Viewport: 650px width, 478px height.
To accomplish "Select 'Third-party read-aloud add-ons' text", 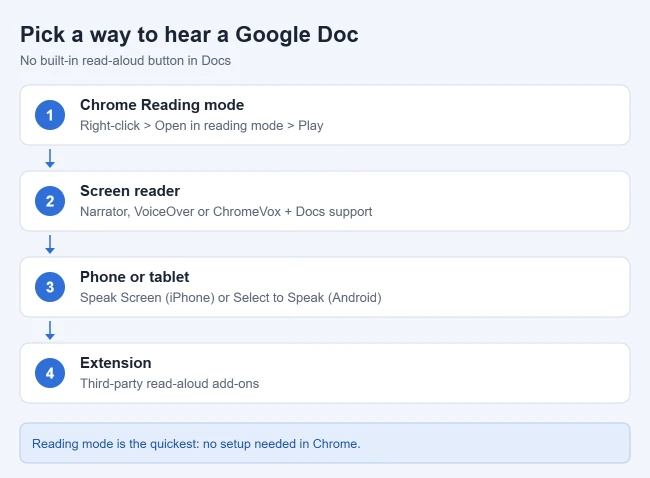I will coord(169,383).
